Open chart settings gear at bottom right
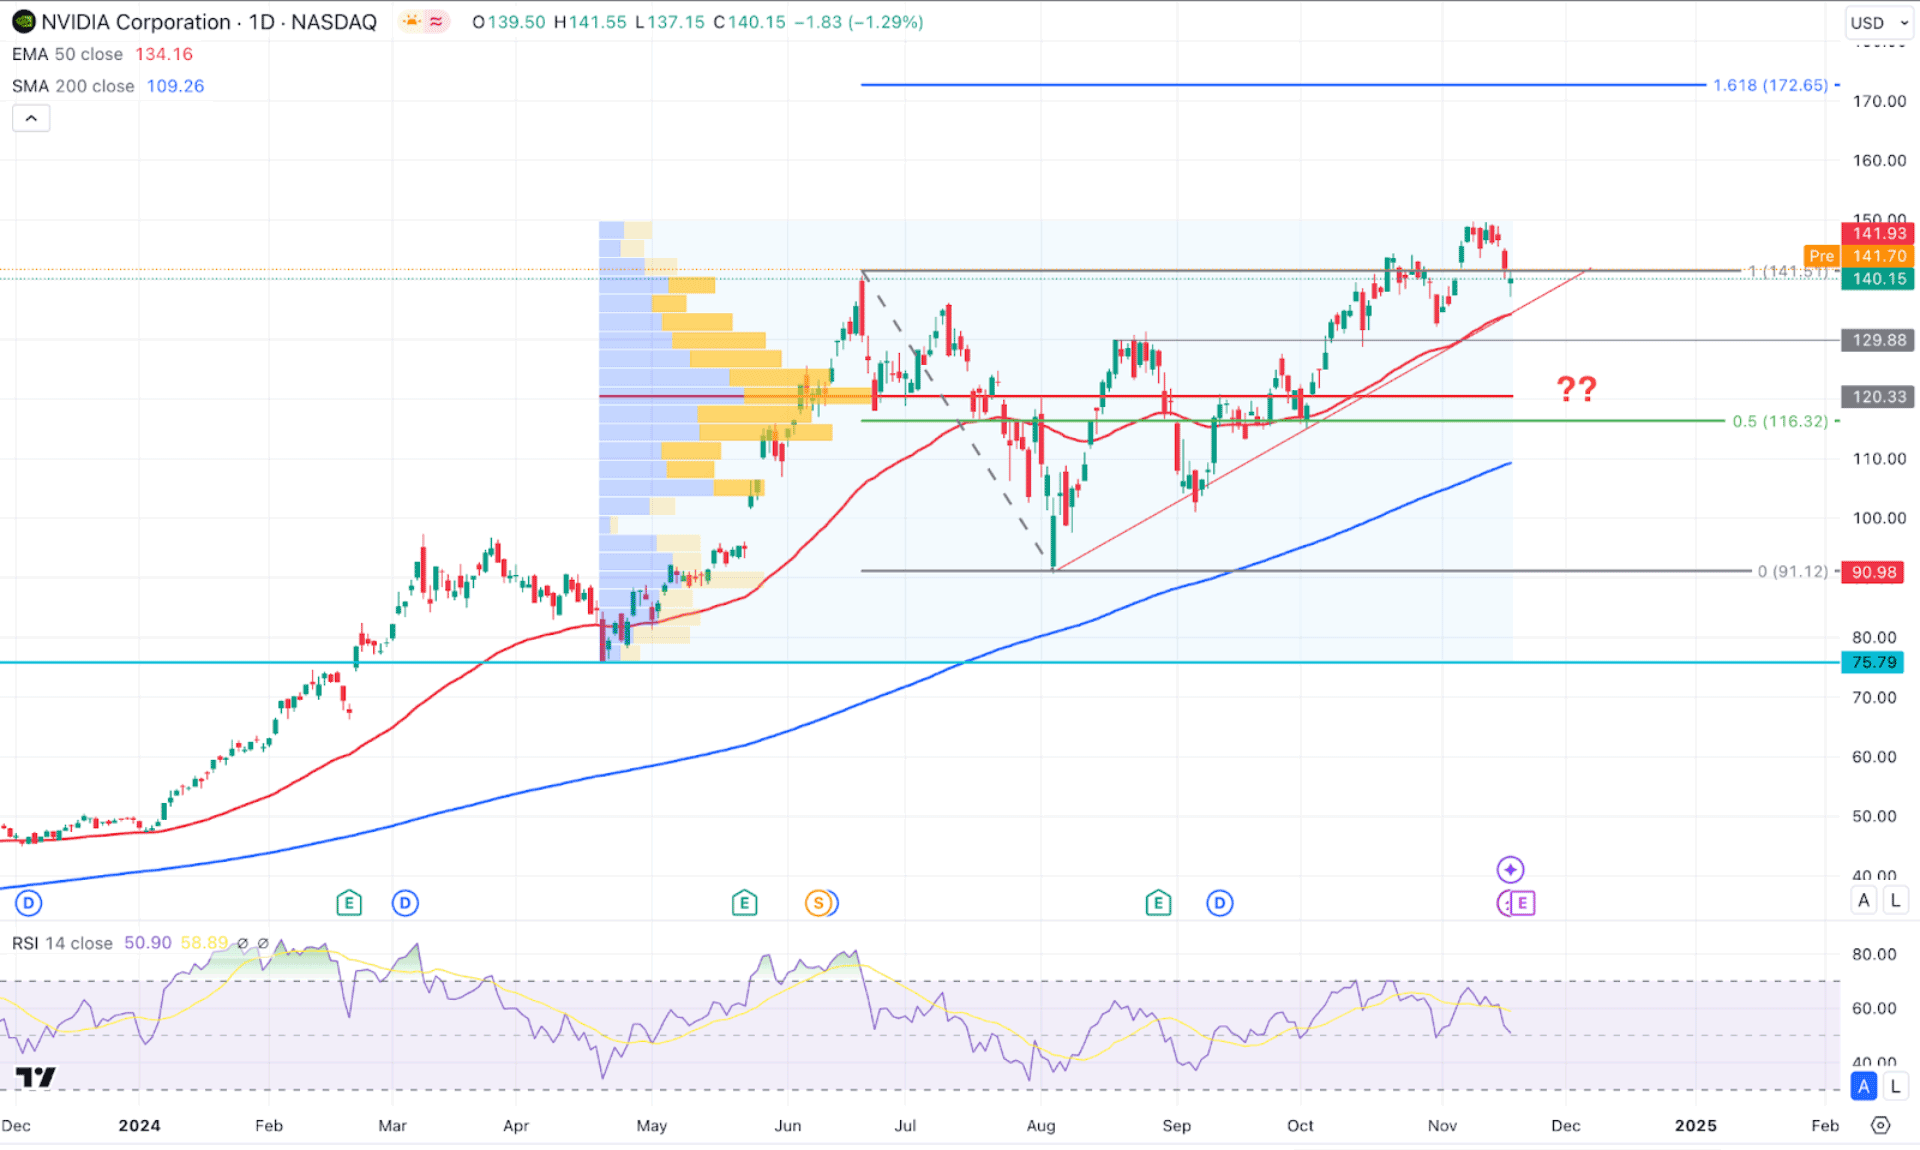The width and height of the screenshot is (1920, 1150). (x=1881, y=1125)
